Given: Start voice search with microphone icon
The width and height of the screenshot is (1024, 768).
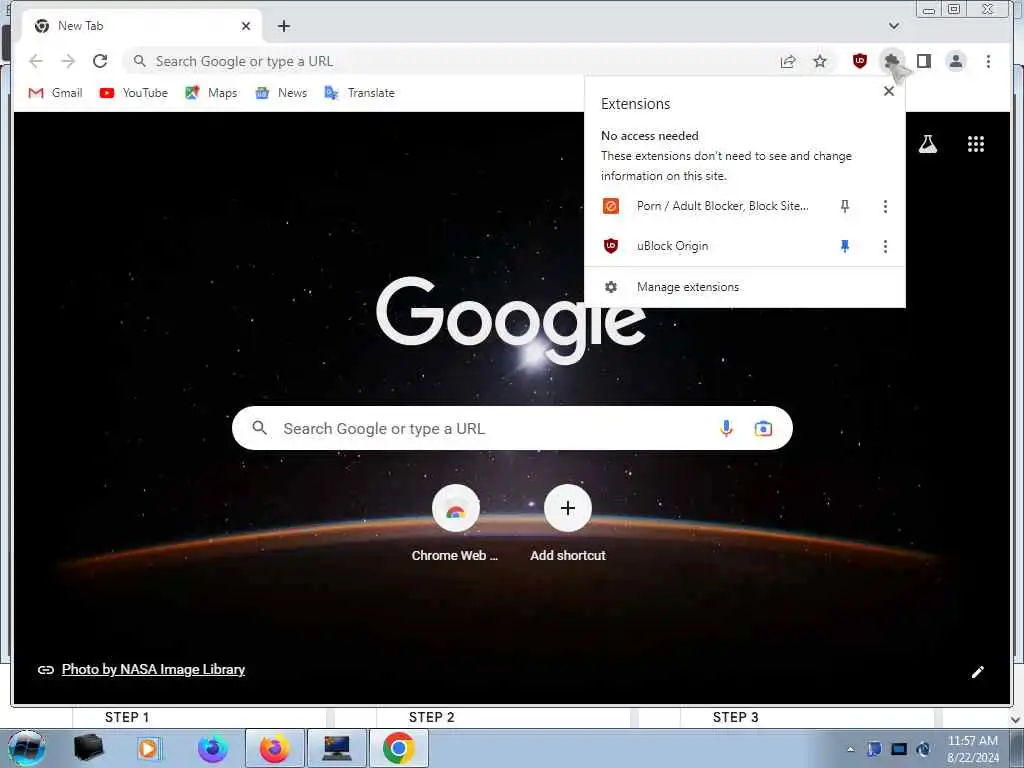Looking at the screenshot, I should [726, 428].
